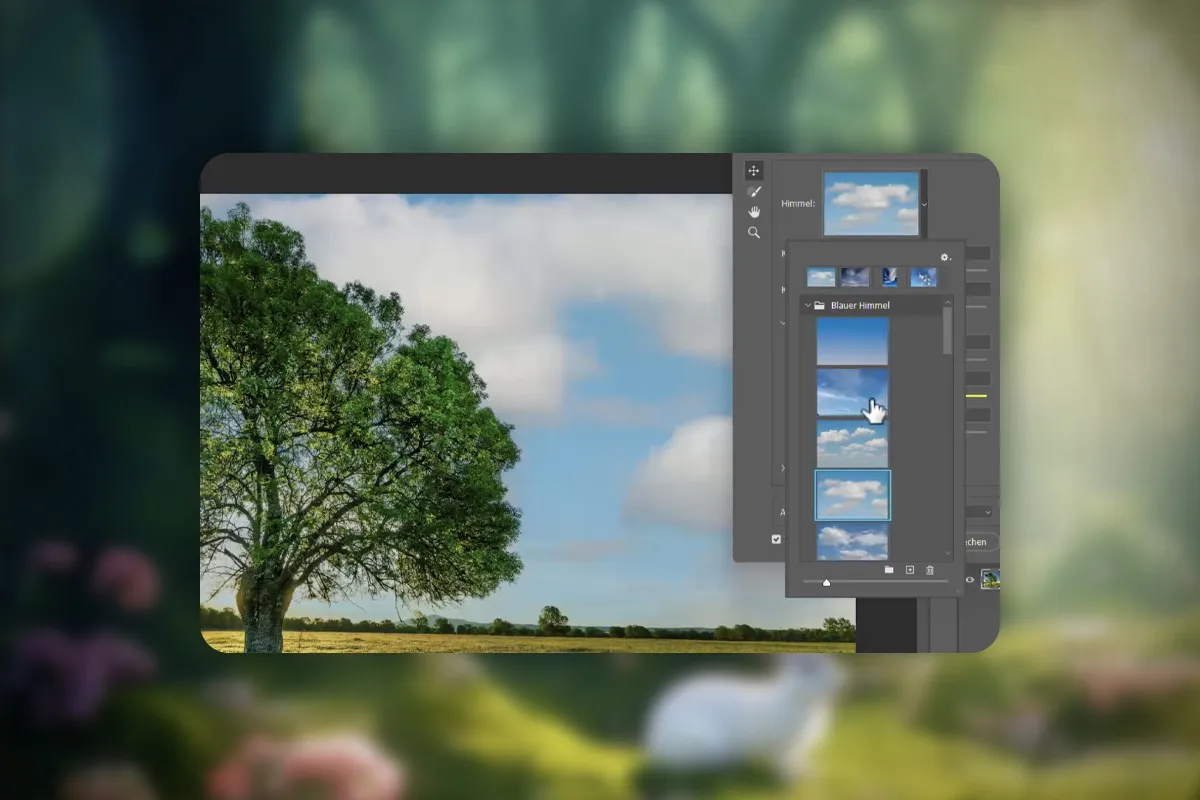Expand the right-pointing arrow section in the dialog
1200x800 pixels.
pyautogui.click(x=782, y=468)
